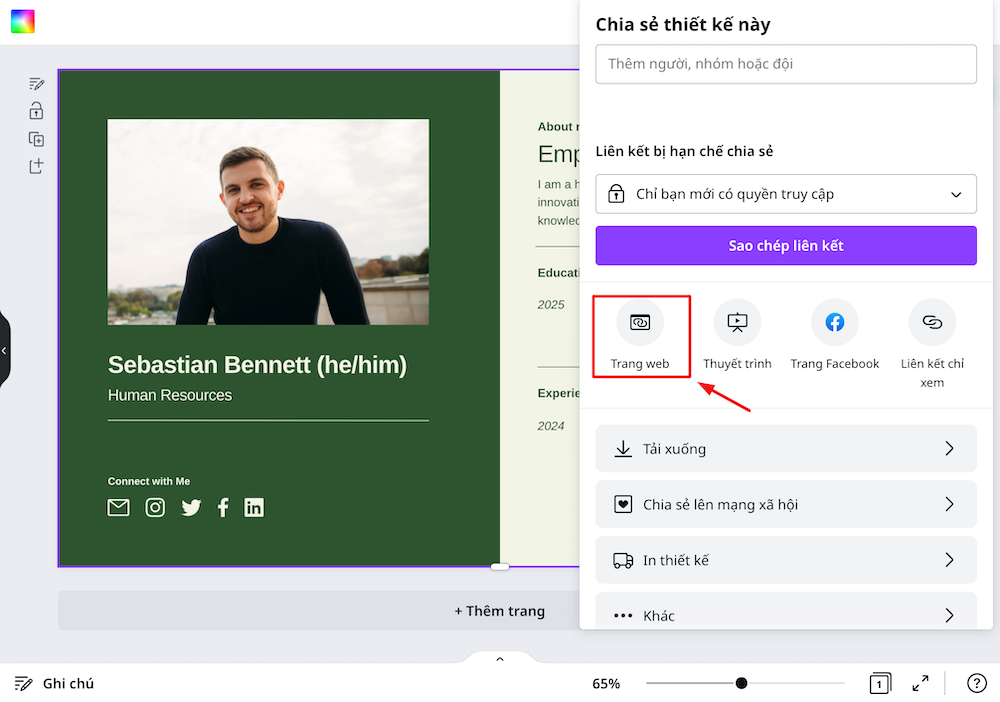Open the notes editing tool in sidebar
This screenshot has width=1000, height=702.
click(x=36, y=84)
